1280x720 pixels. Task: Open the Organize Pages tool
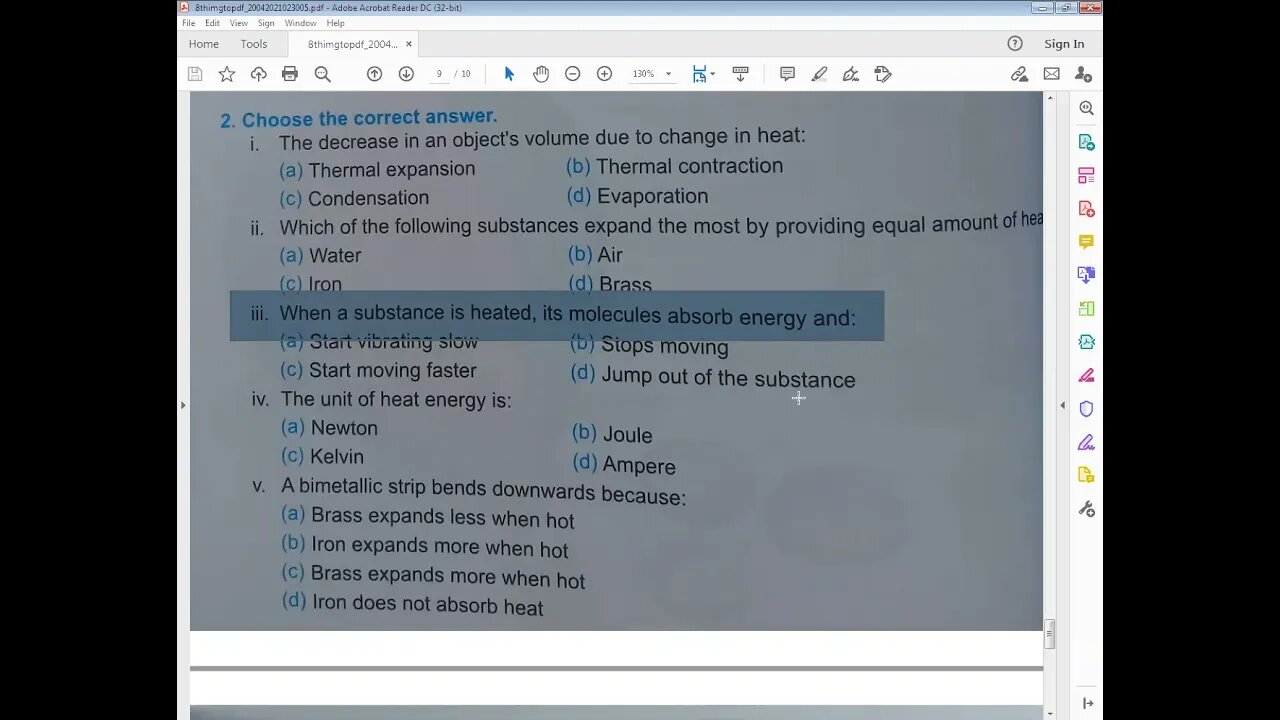(x=1086, y=176)
